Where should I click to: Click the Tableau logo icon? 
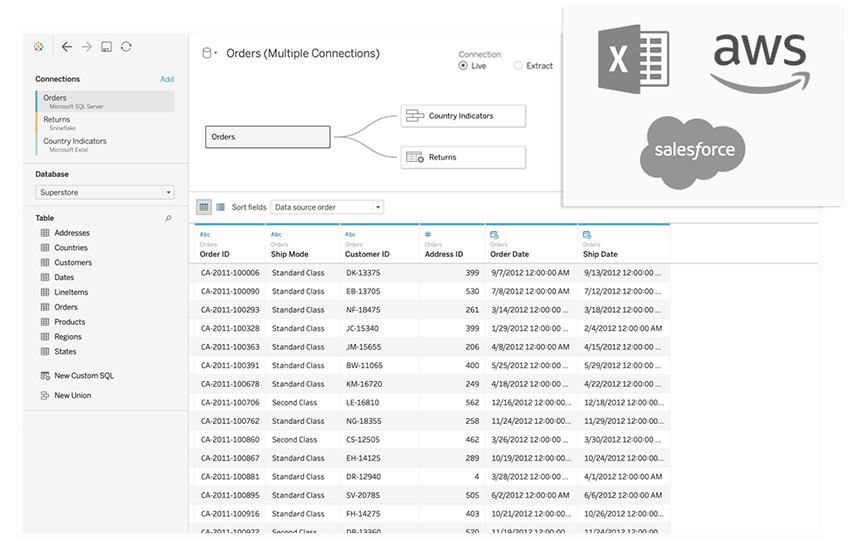click(x=39, y=47)
